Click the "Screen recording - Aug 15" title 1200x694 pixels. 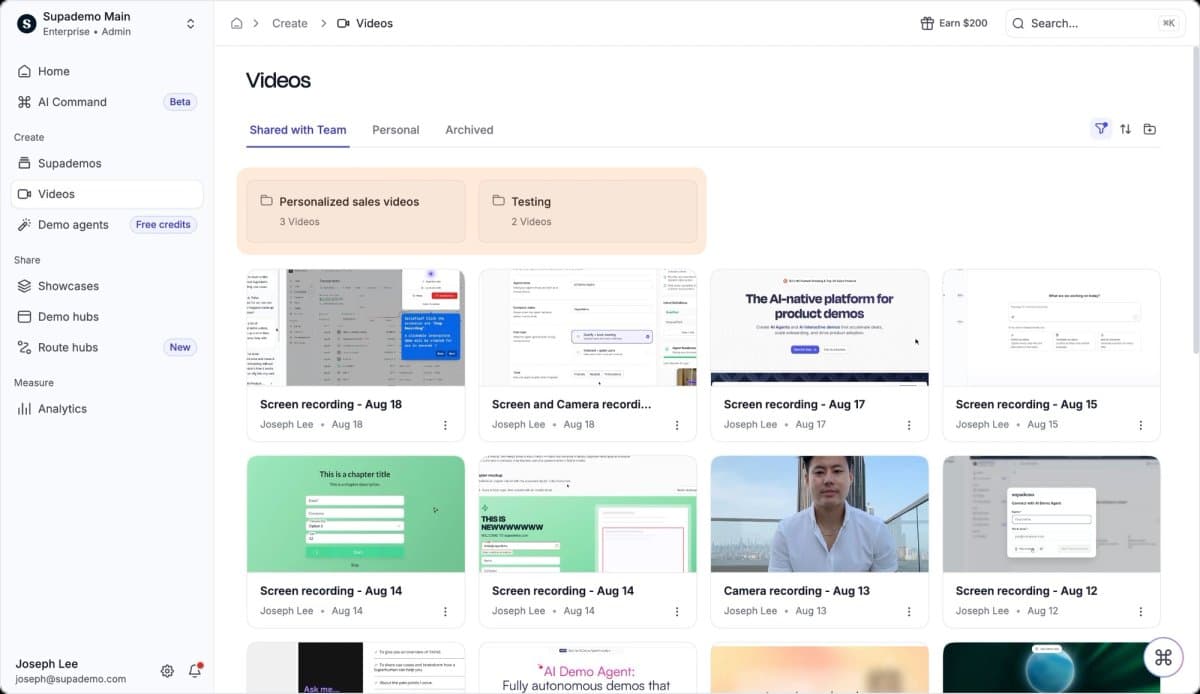pos(1026,404)
